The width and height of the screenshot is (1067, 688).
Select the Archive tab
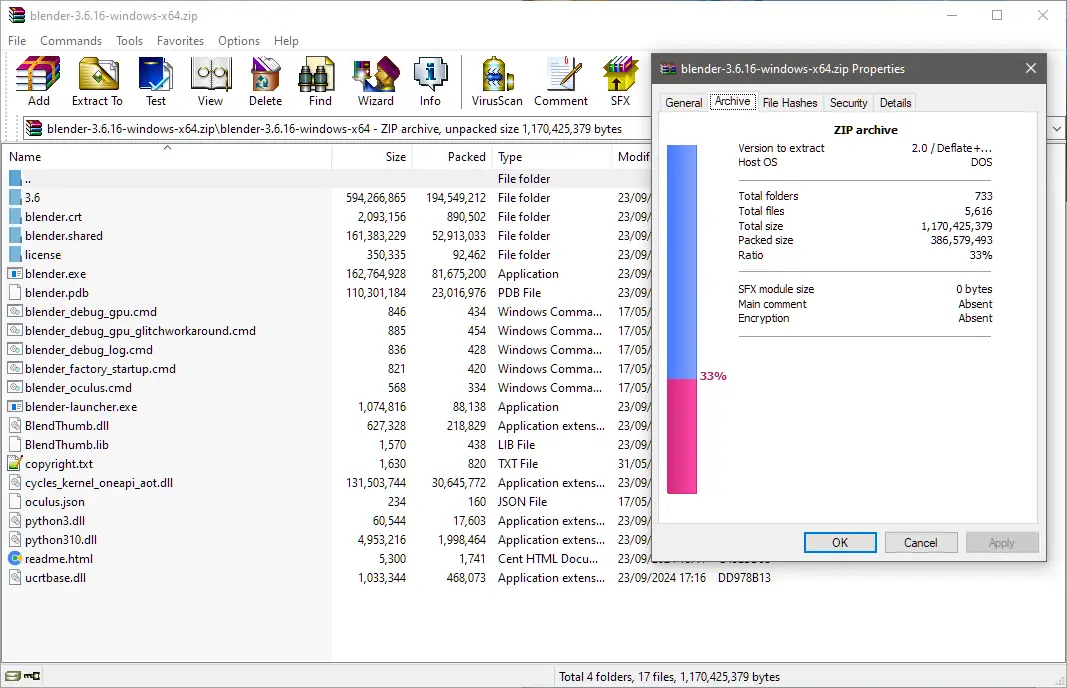pyautogui.click(x=732, y=101)
